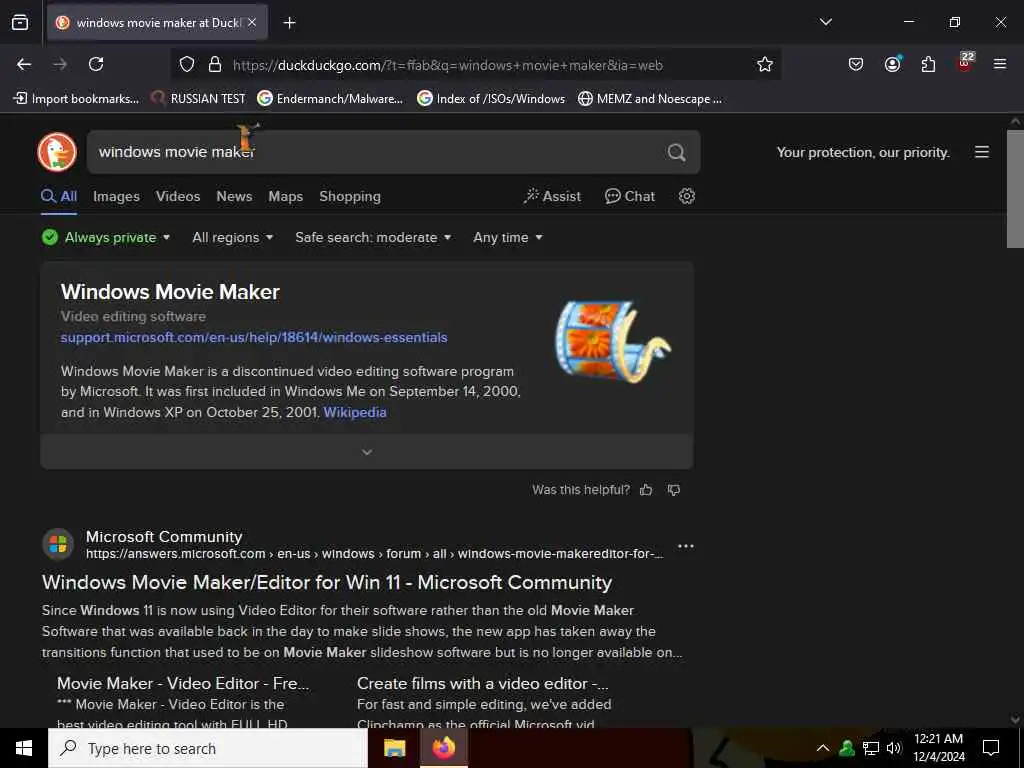
Task: Open the network tray icon
Action: tap(871, 748)
